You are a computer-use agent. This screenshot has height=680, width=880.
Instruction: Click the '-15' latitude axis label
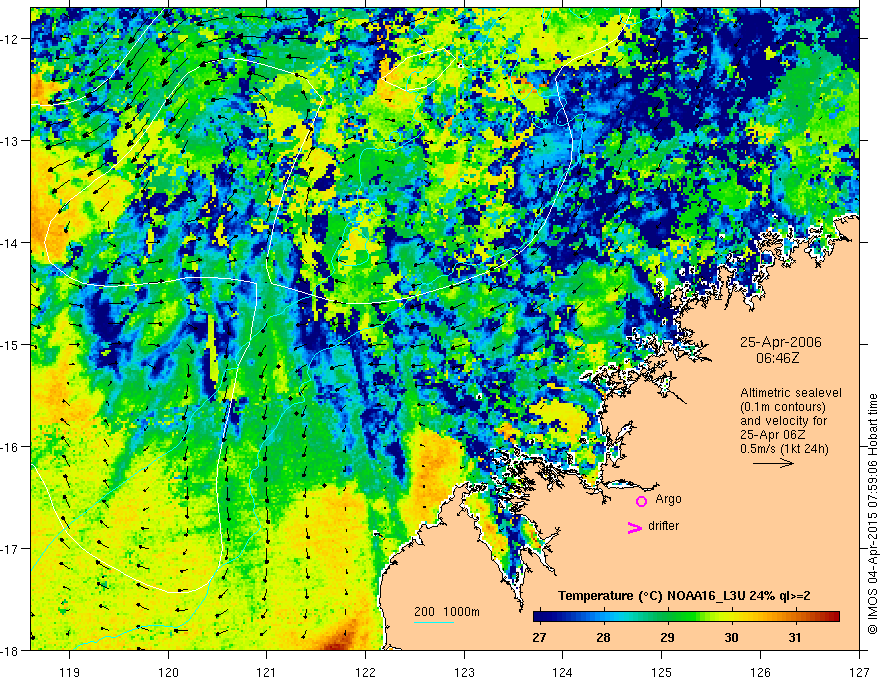coord(11,344)
